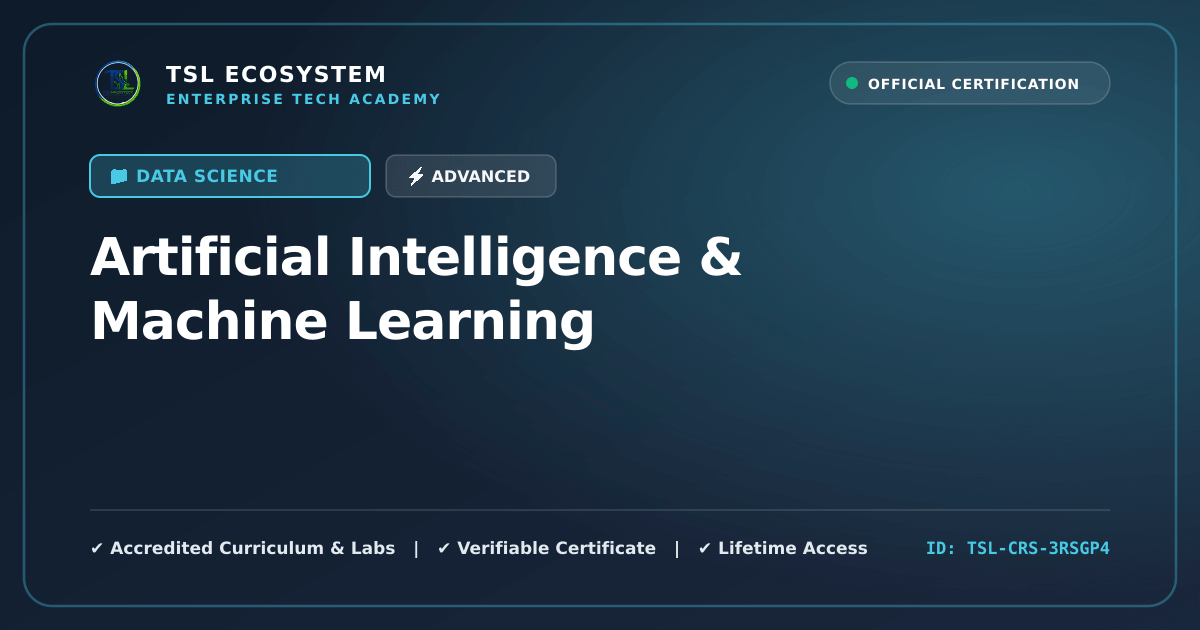Click the 'Verifiable Certificate' text
Screen dimensions: 1200x630
(556, 548)
